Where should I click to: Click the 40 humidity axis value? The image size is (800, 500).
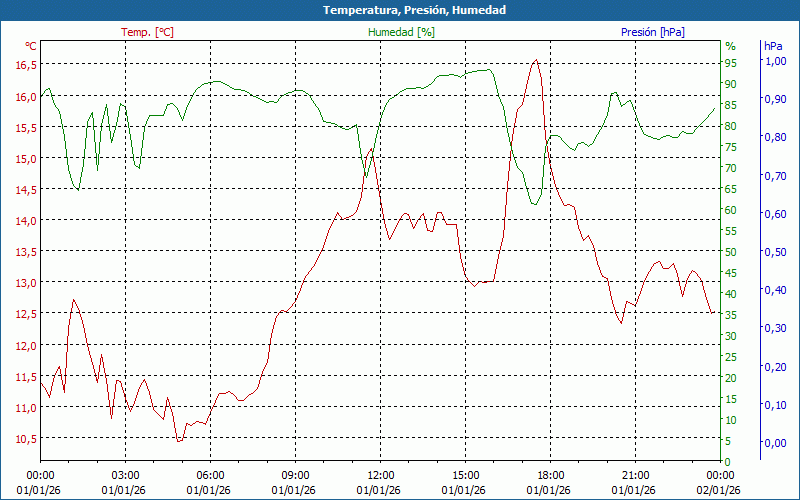(x=731, y=294)
